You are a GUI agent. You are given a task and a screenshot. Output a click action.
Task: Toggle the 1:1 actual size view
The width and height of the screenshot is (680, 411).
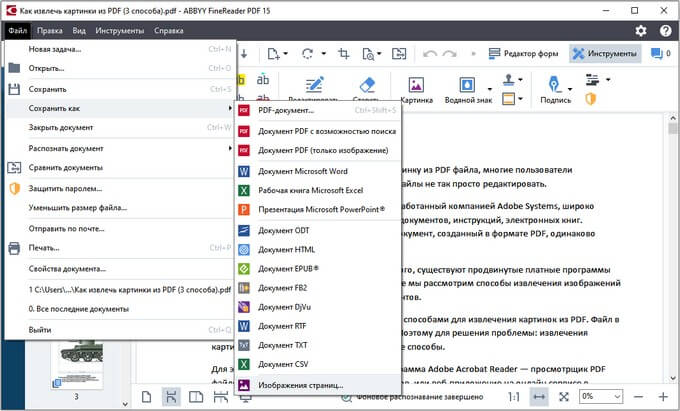coord(513,397)
